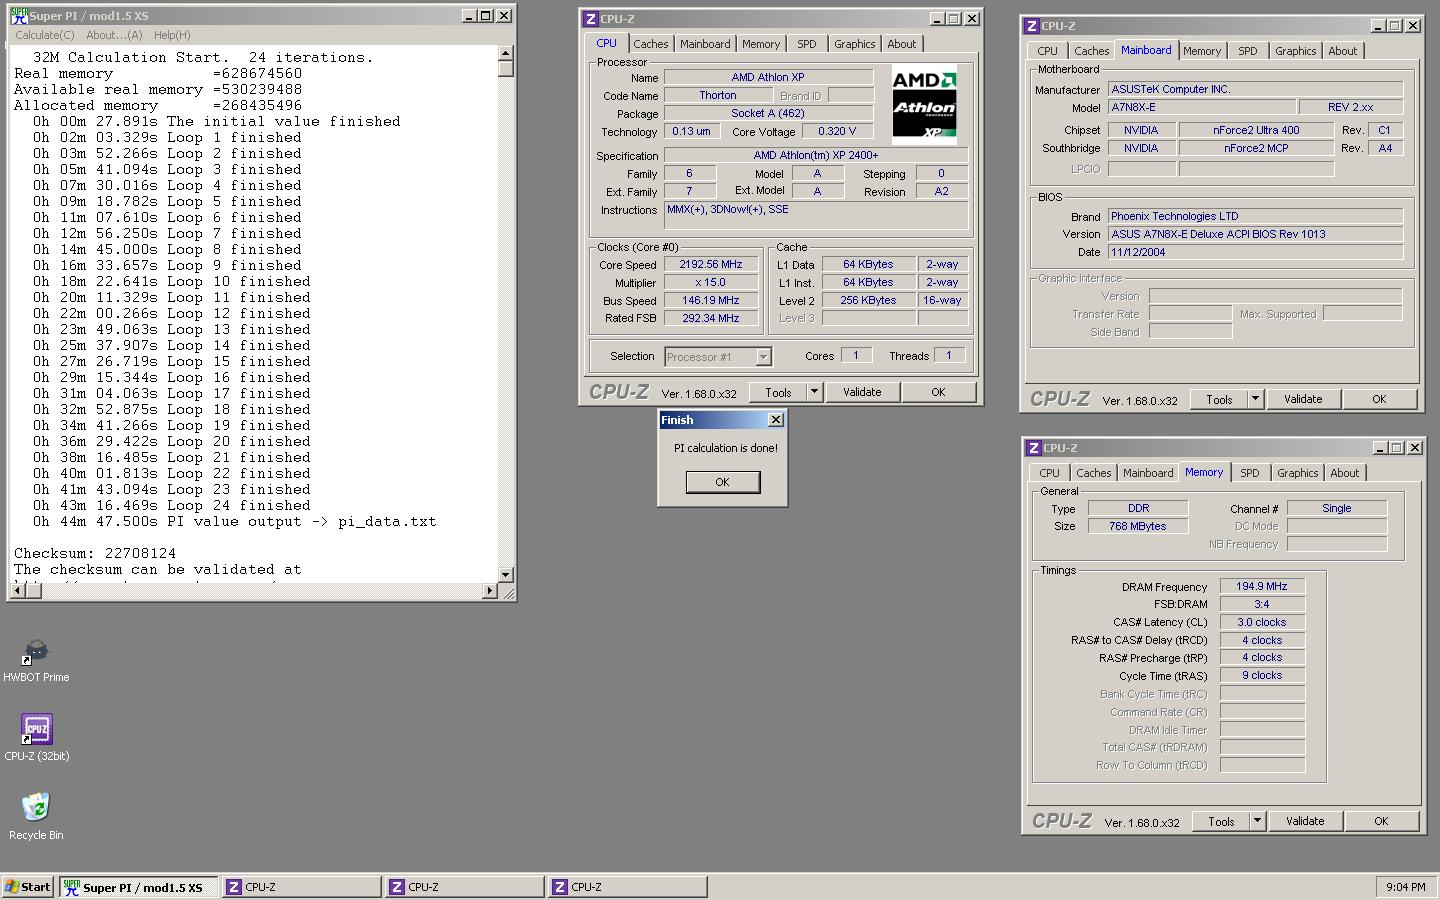Screen dimensions: 1440x900
Task: Click CPU-Z icon in CPU window title
Action: click(590, 19)
